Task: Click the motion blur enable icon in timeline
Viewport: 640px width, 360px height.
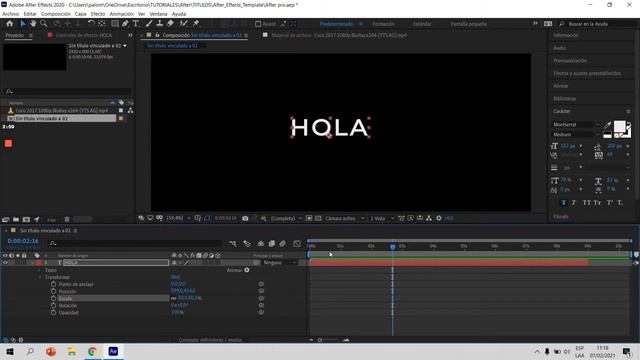Action: click(x=282, y=244)
